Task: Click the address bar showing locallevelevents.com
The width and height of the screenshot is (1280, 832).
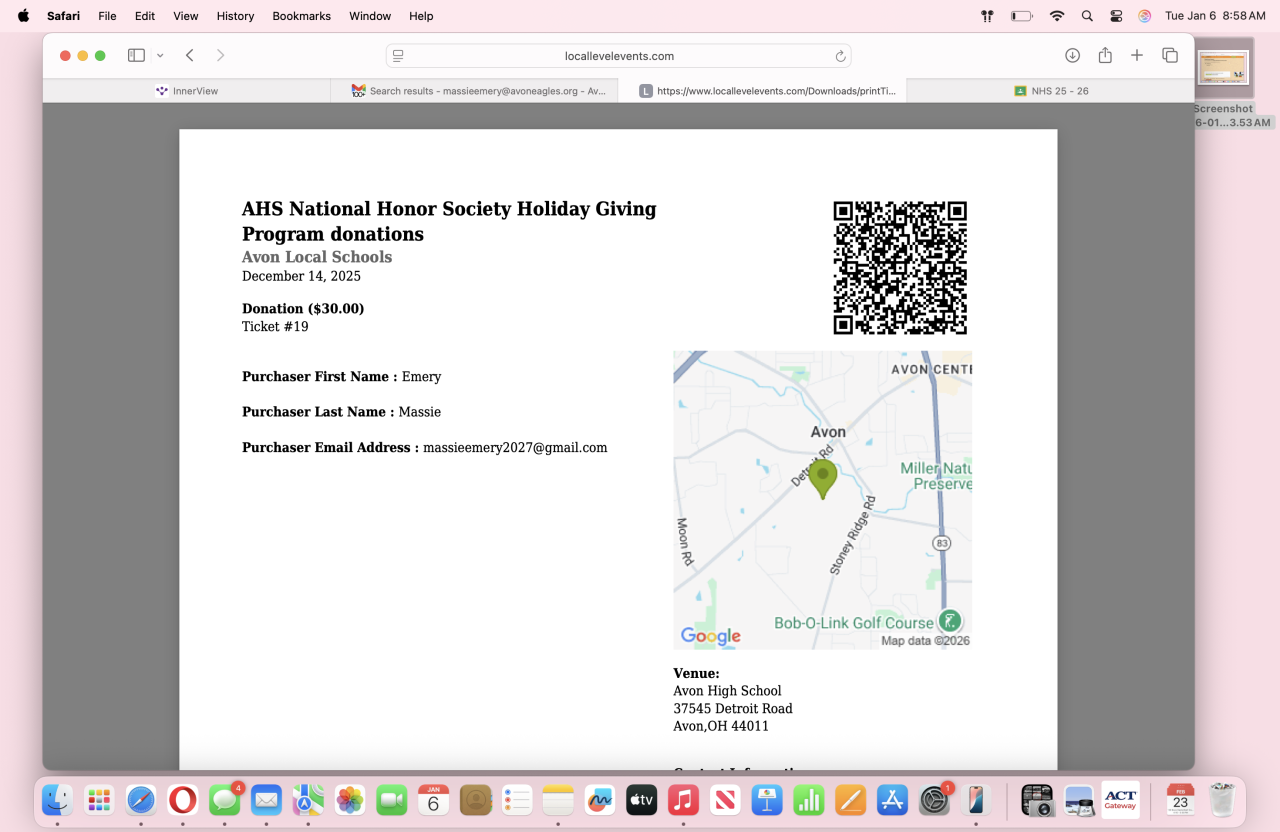Action: coord(619,56)
